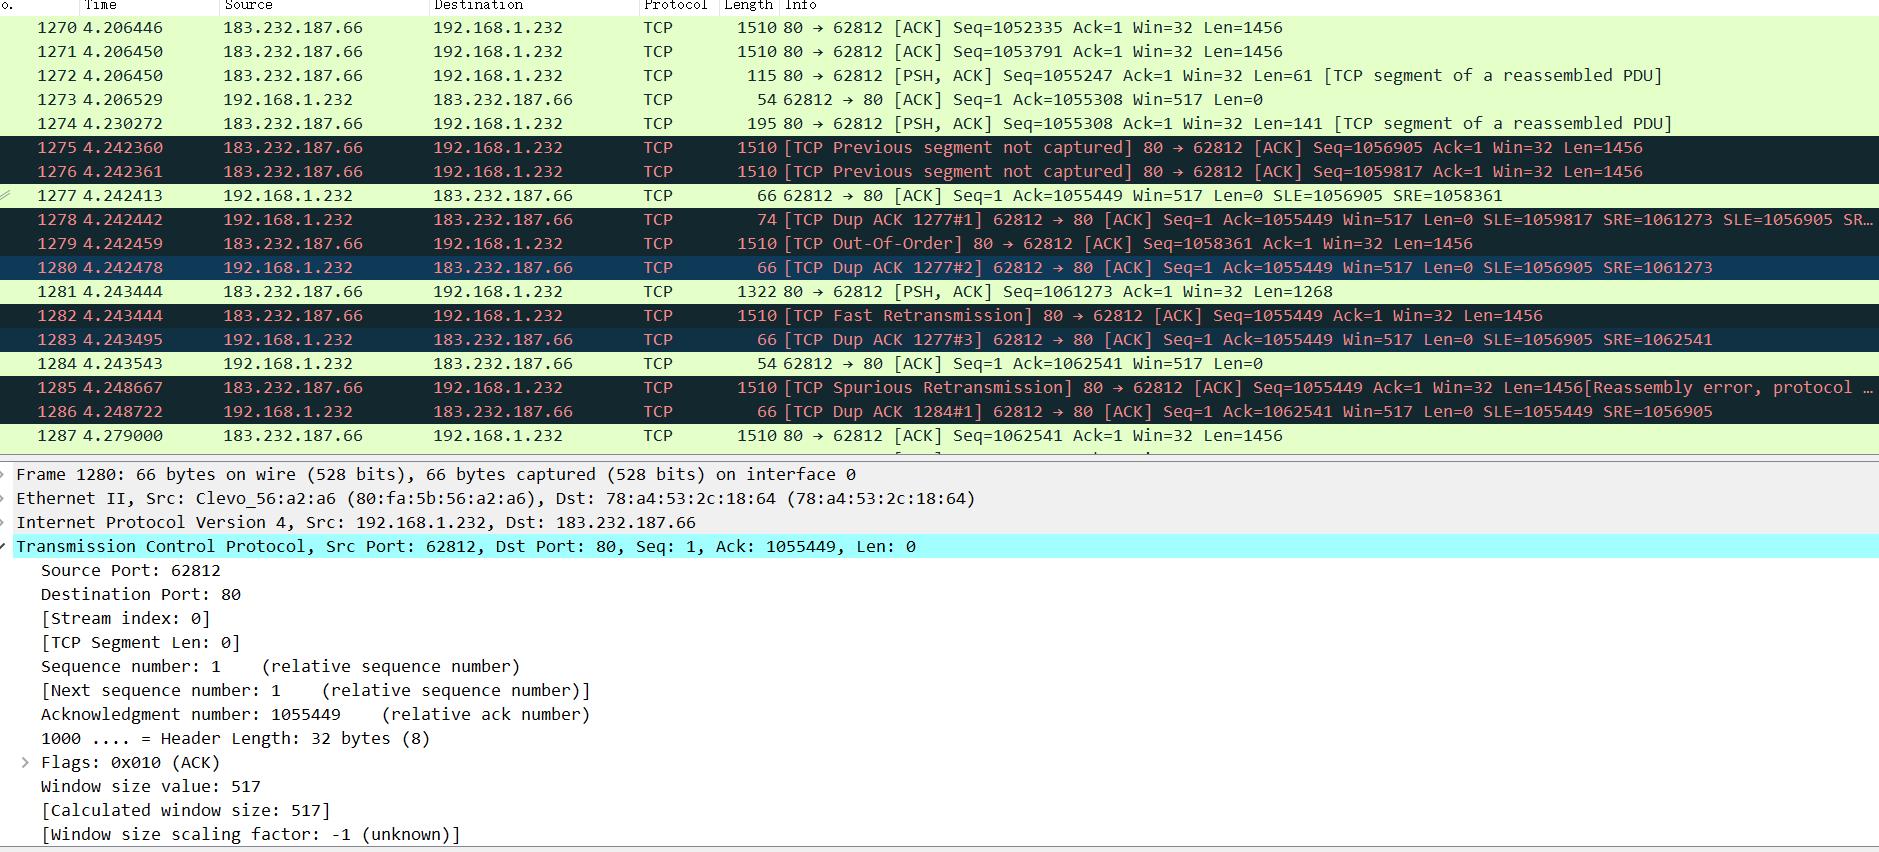
Task: Select packet 1275 'Previous segment not captured'
Action: click(939, 148)
